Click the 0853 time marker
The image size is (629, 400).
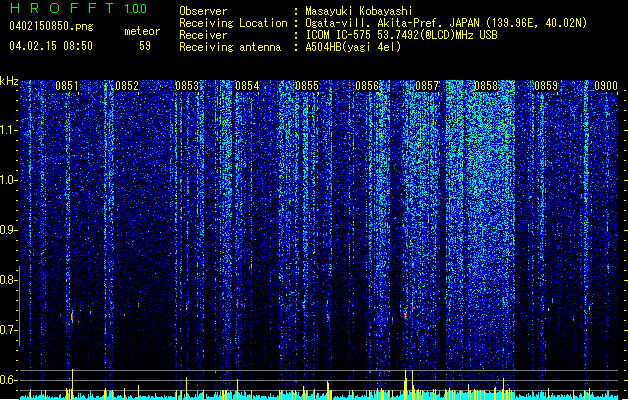click(x=187, y=86)
